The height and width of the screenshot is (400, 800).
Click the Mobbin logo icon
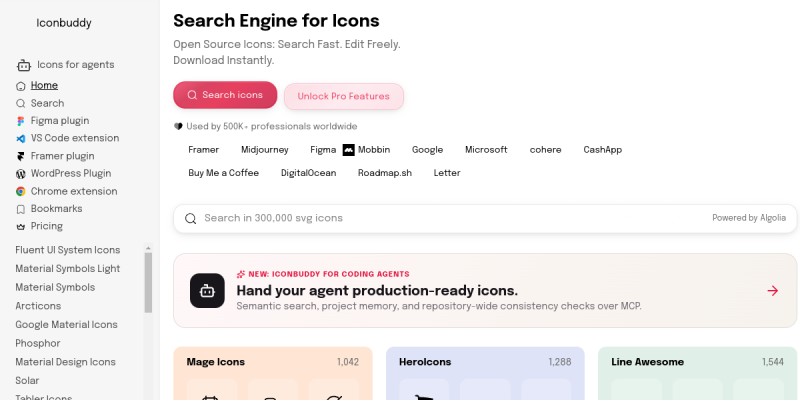click(x=348, y=150)
